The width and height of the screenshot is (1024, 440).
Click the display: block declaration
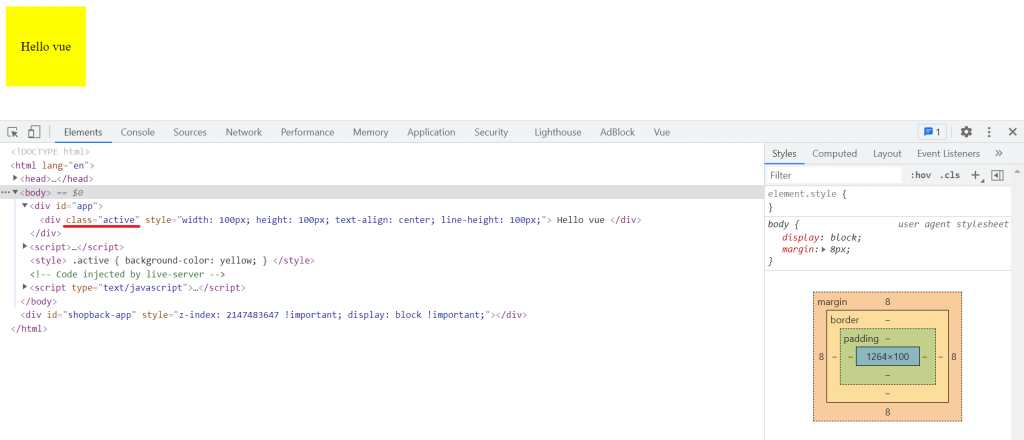822,238
